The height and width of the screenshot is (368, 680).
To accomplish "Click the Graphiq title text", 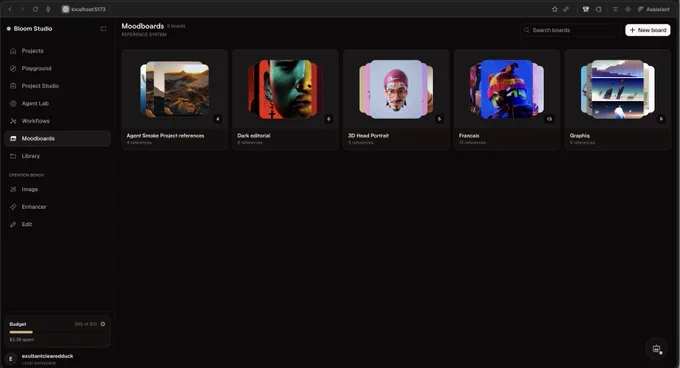I will coord(579,136).
